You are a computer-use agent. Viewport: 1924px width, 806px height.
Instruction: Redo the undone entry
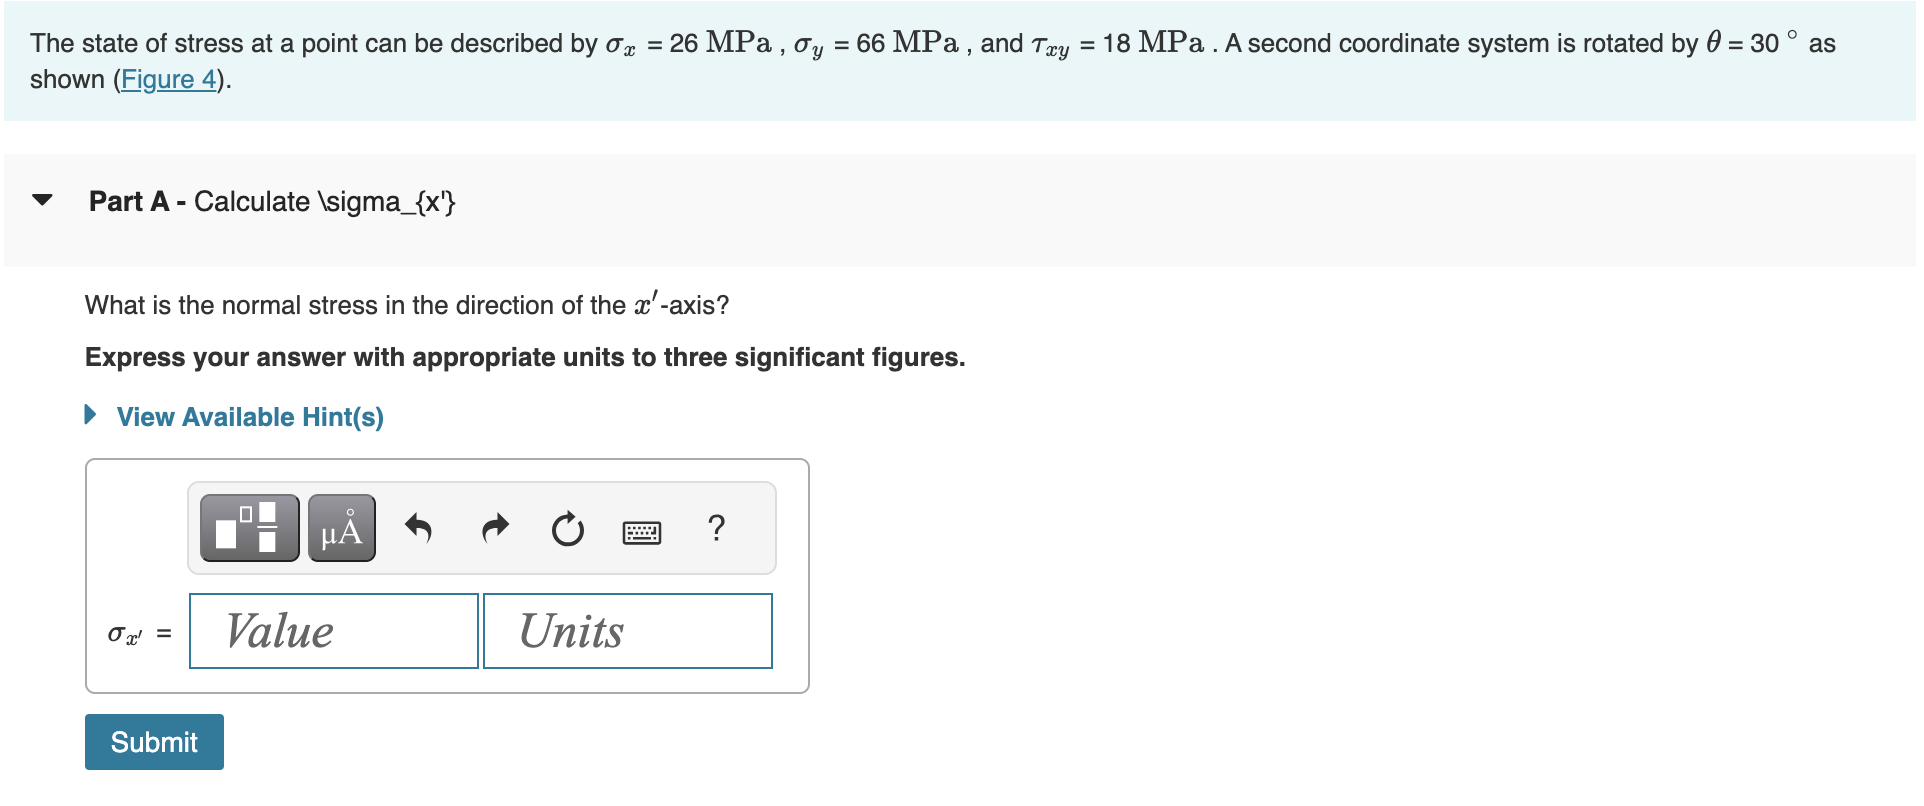coord(494,527)
